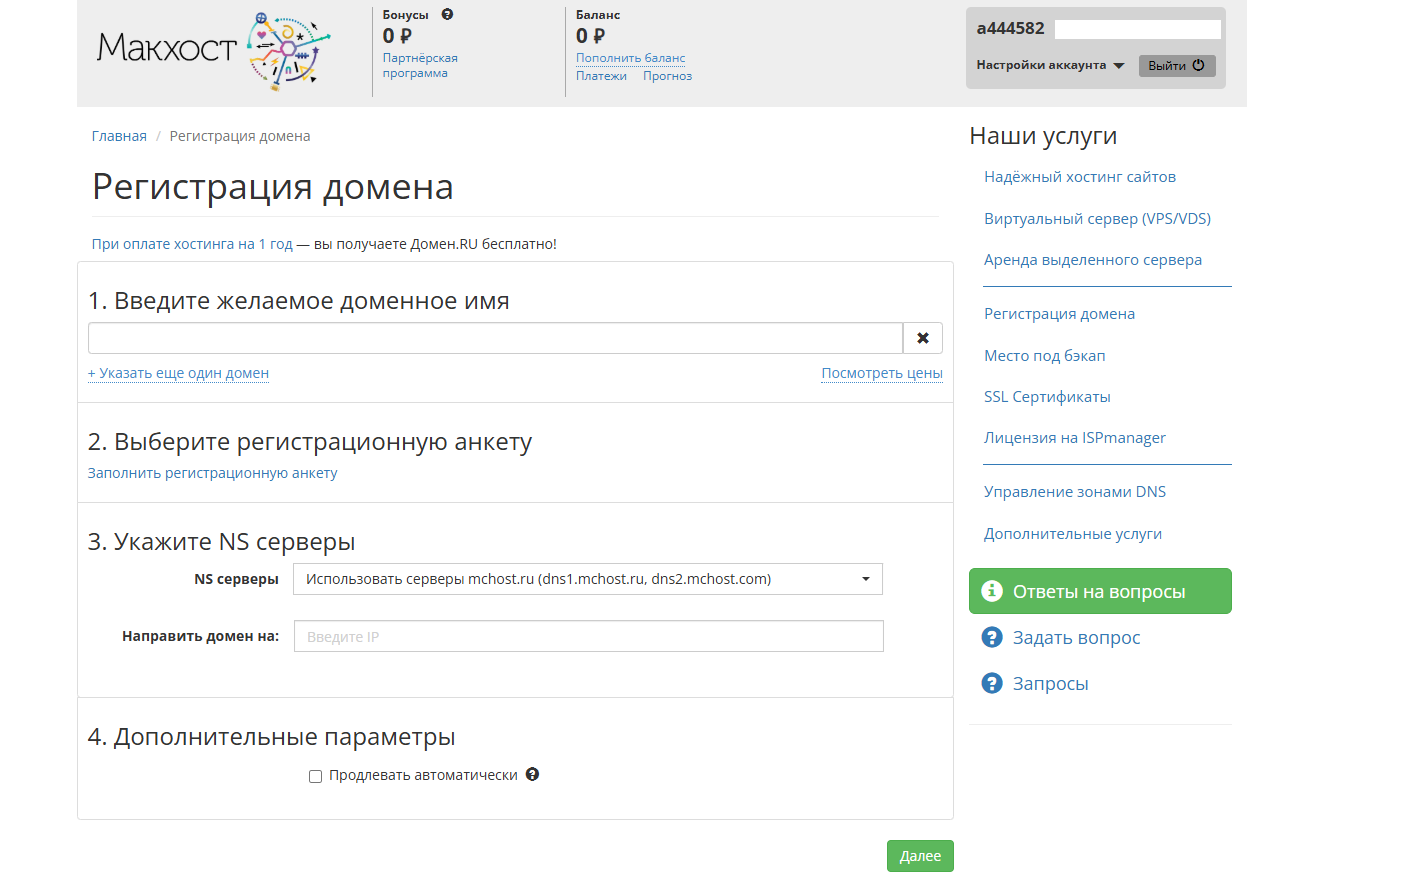The image size is (1401, 875).
Task: Enable the Продлевать автоматически checkbox
Action: pyautogui.click(x=315, y=776)
